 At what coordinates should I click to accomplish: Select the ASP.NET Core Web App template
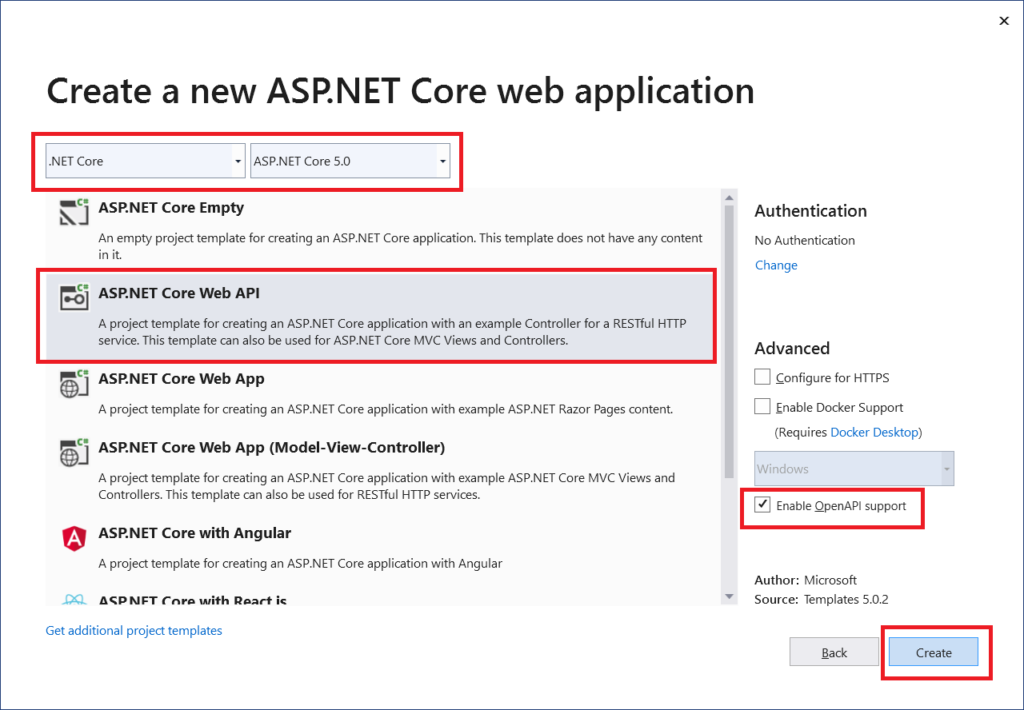pyautogui.click(x=383, y=394)
